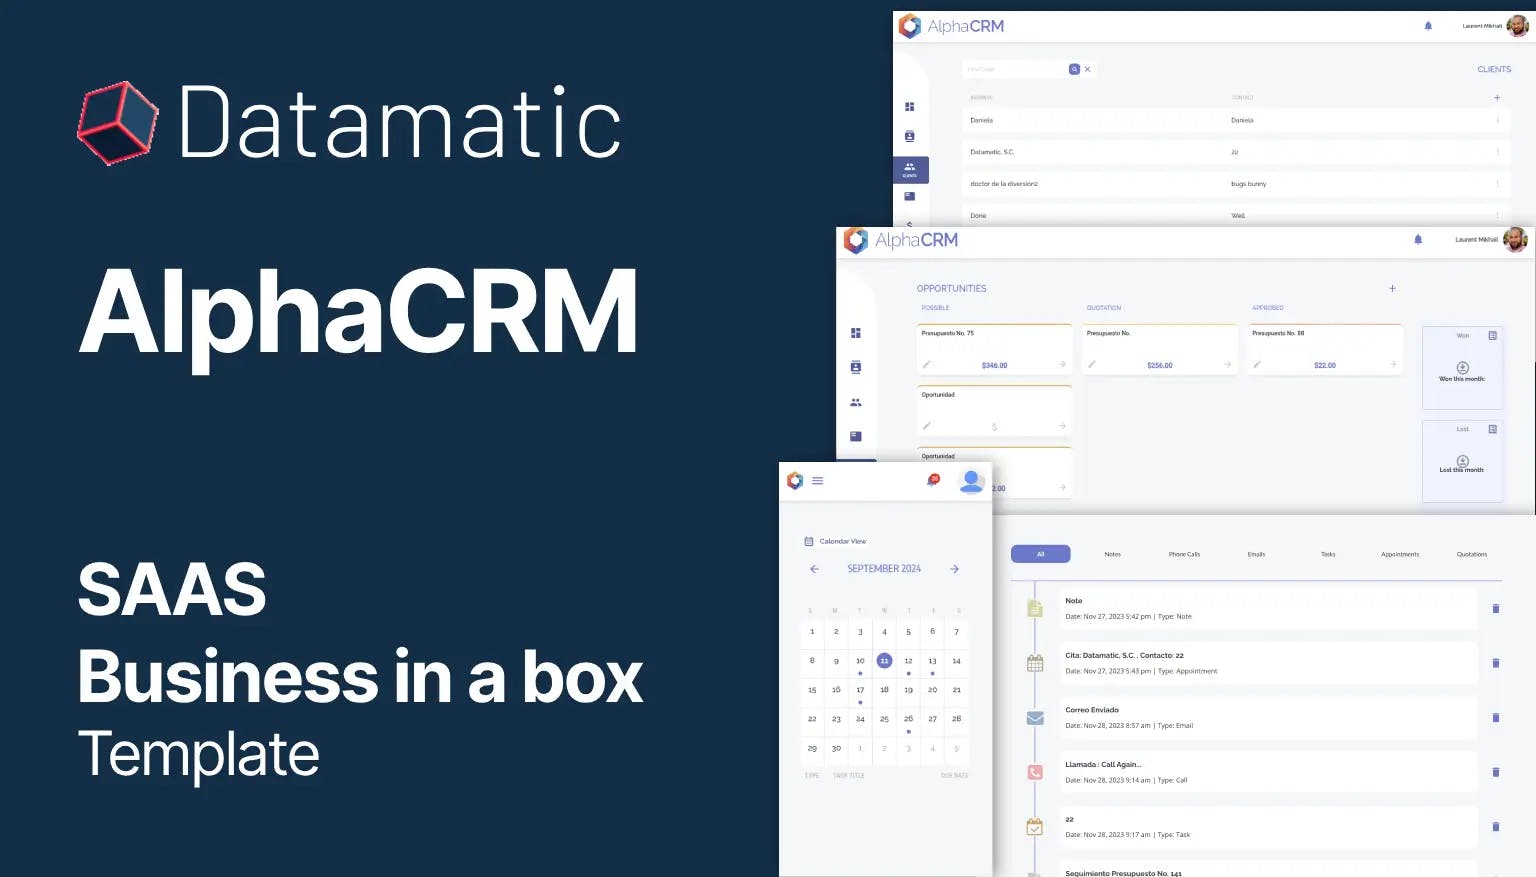Switch to the Tasks tab
The image size is (1536, 877).
1328,554
